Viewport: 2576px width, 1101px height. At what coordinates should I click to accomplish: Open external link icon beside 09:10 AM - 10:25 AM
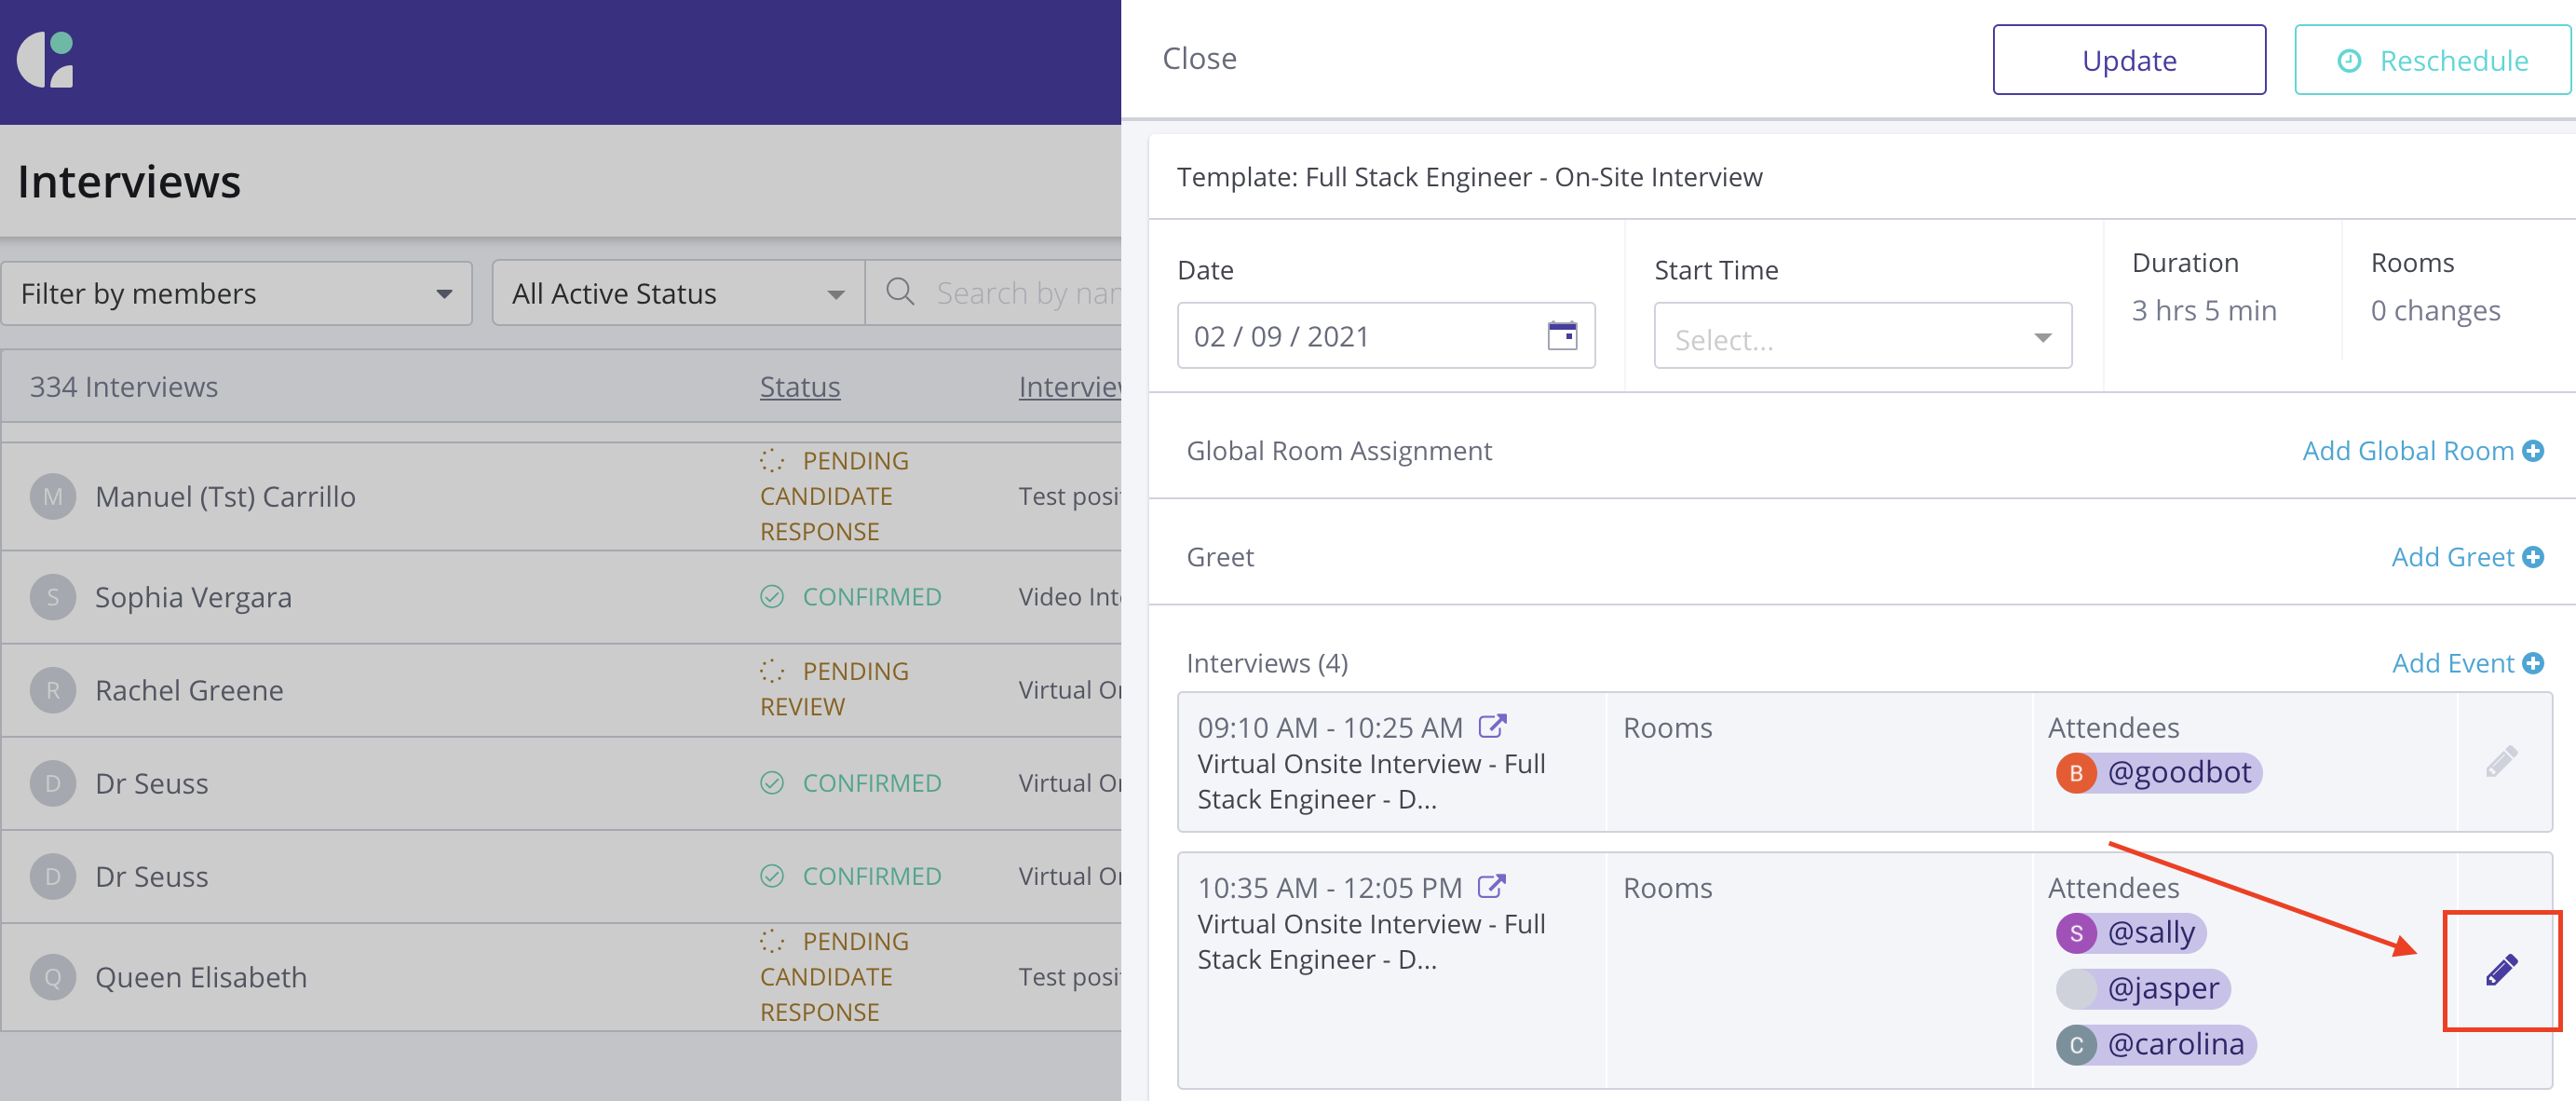point(1492,726)
